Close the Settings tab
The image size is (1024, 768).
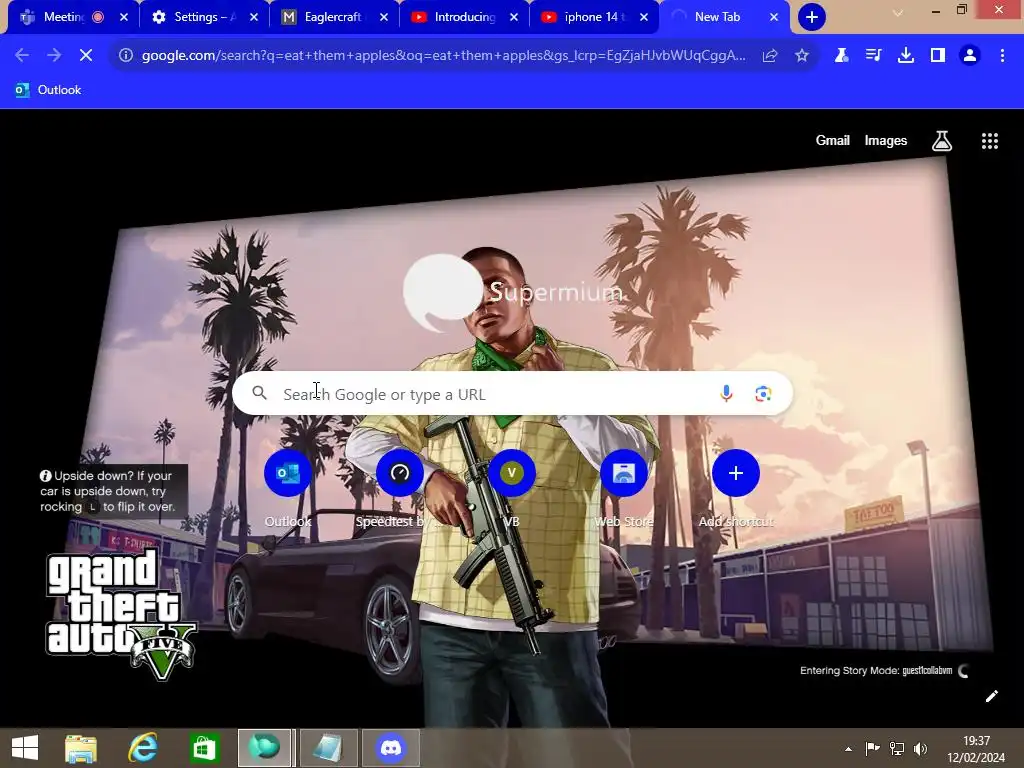pyautogui.click(x=254, y=17)
